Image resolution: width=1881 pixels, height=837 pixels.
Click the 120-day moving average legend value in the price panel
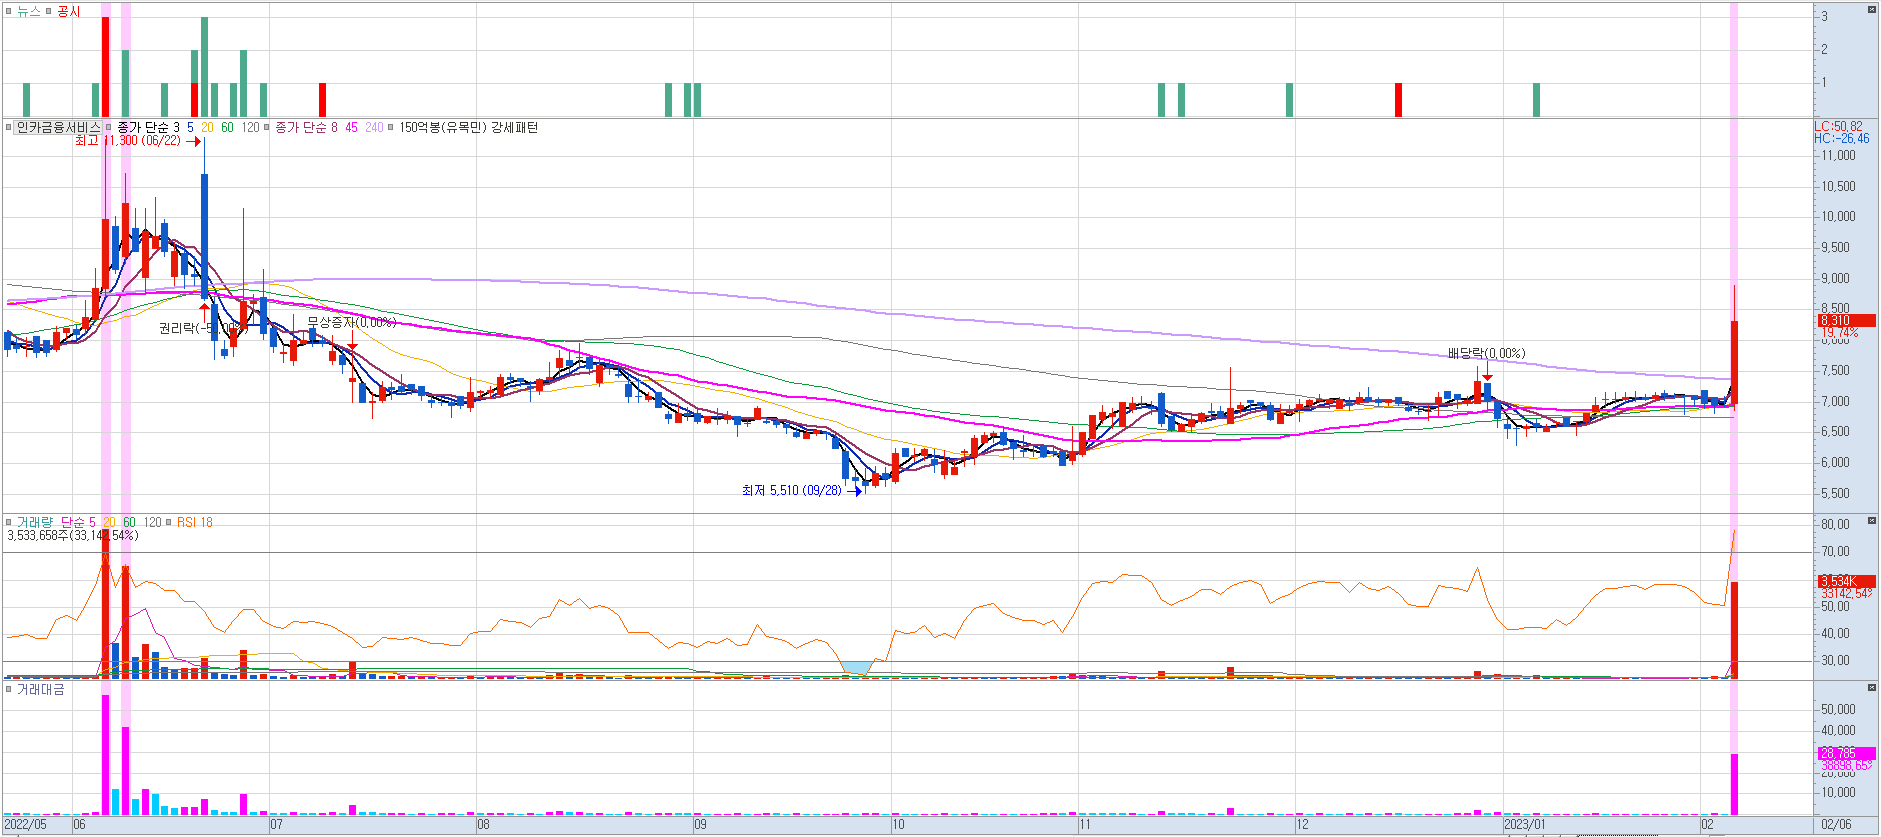(250, 128)
